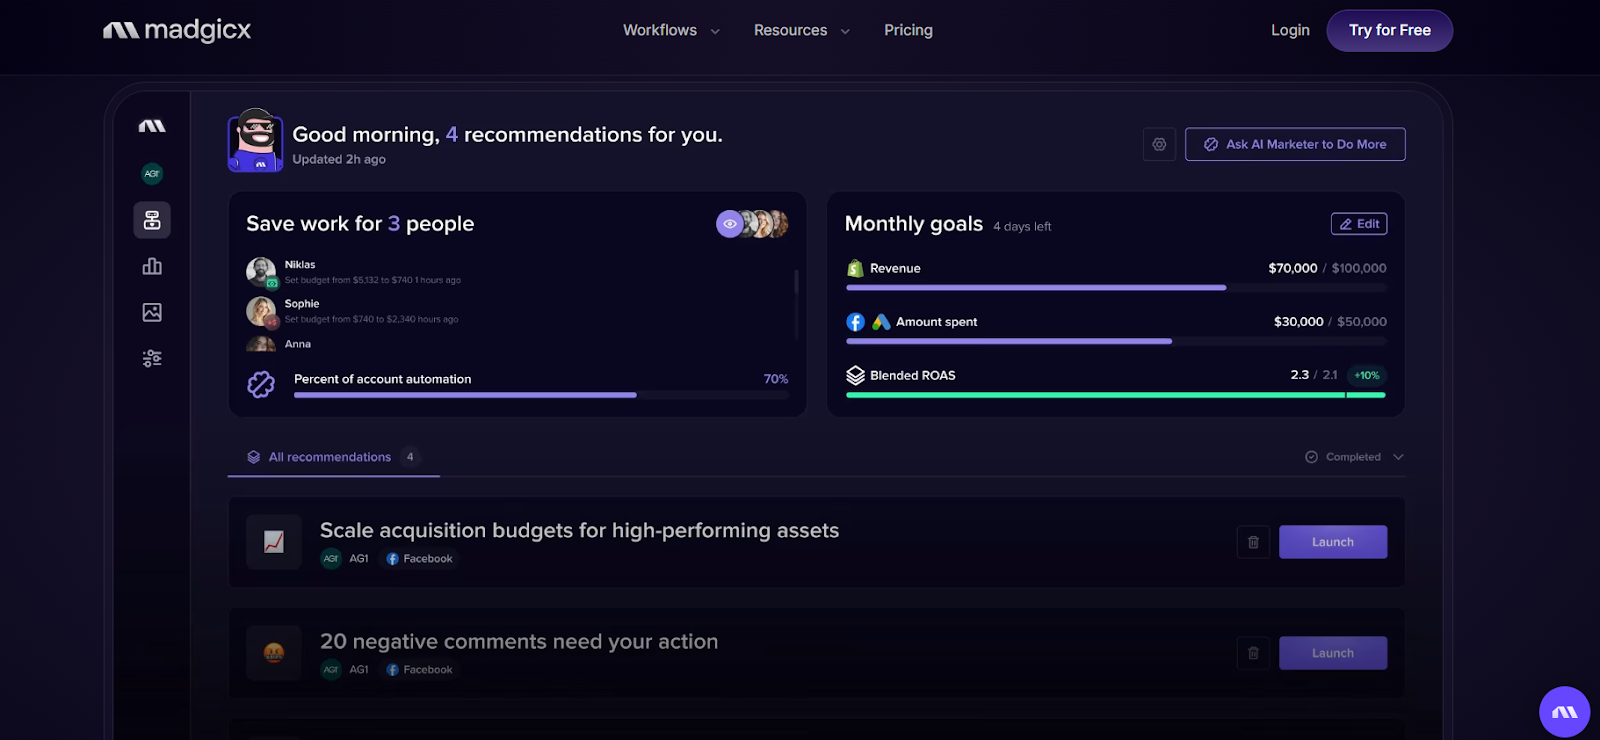The height and width of the screenshot is (740, 1600).
Task: Click Niklas's avatar in the people list
Action: [x=260, y=271]
